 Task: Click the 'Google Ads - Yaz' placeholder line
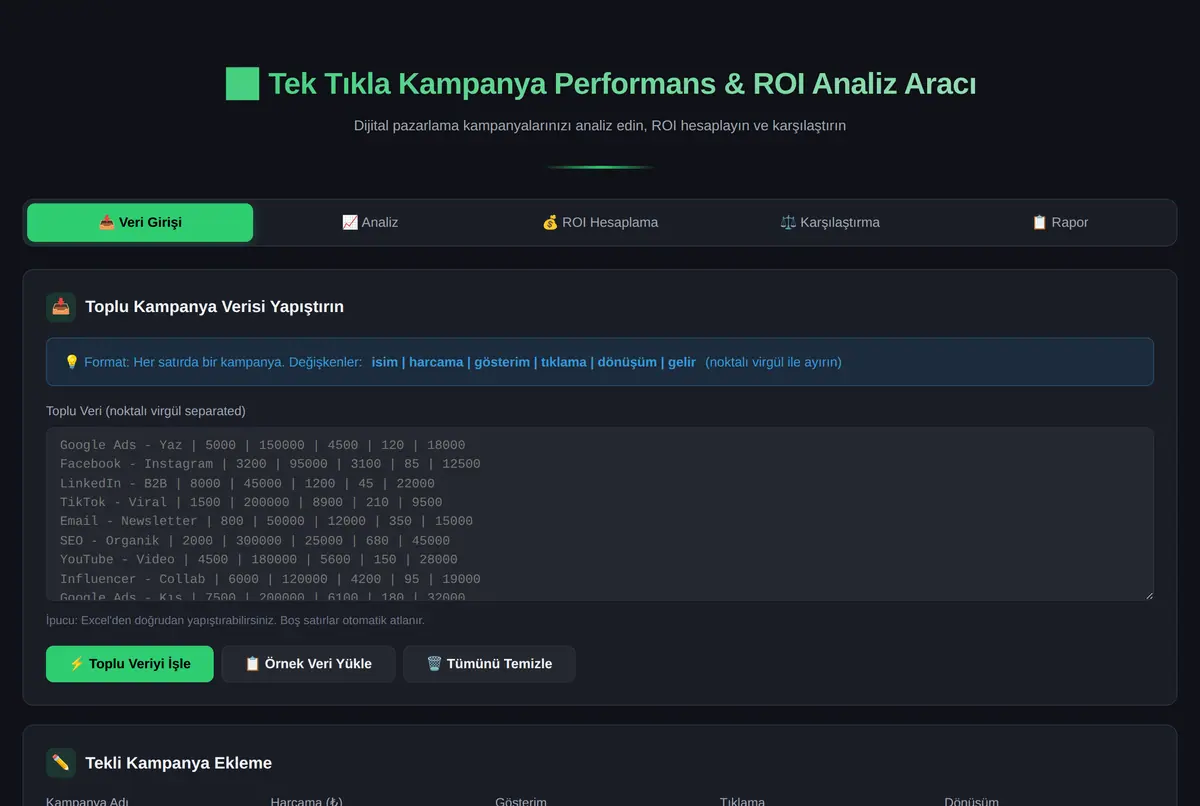[262, 445]
